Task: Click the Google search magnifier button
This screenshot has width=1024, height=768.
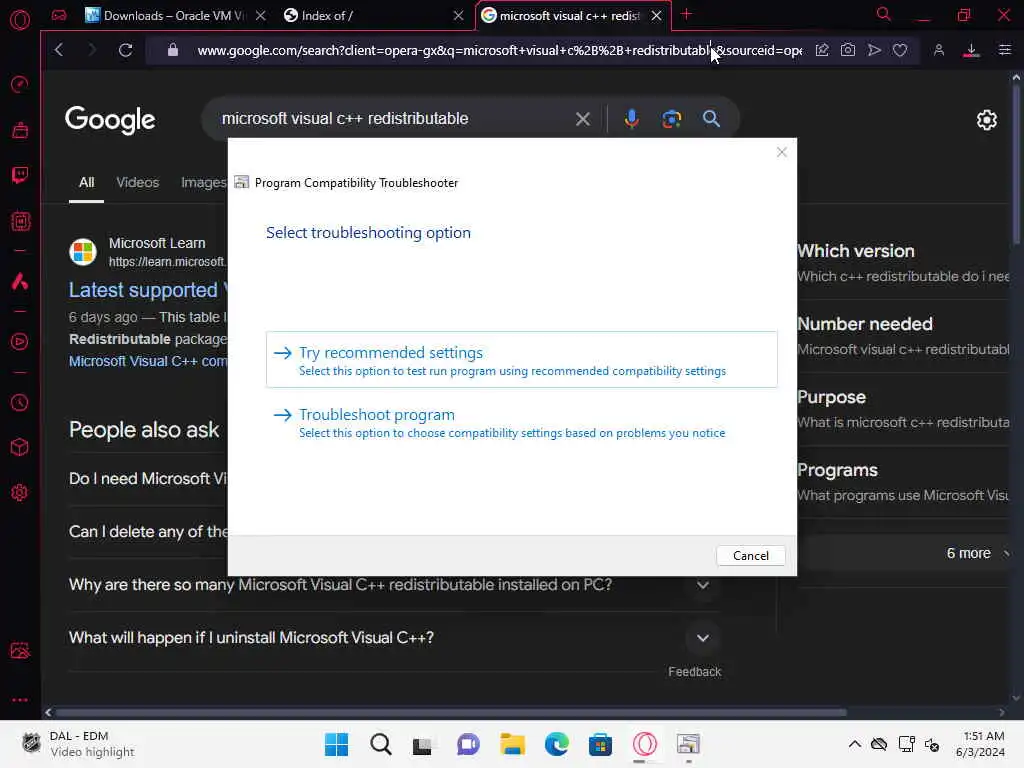Action: pyautogui.click(x=711, y=119)
